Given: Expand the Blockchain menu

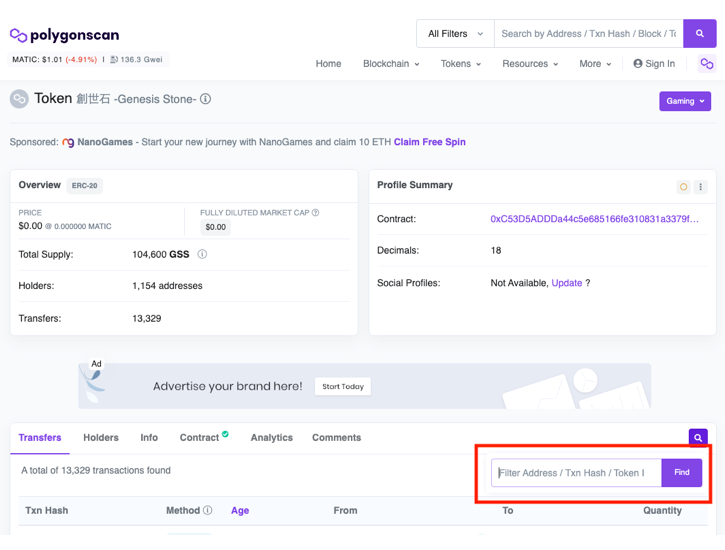Looking at the screenshot, I should point(391,64).
